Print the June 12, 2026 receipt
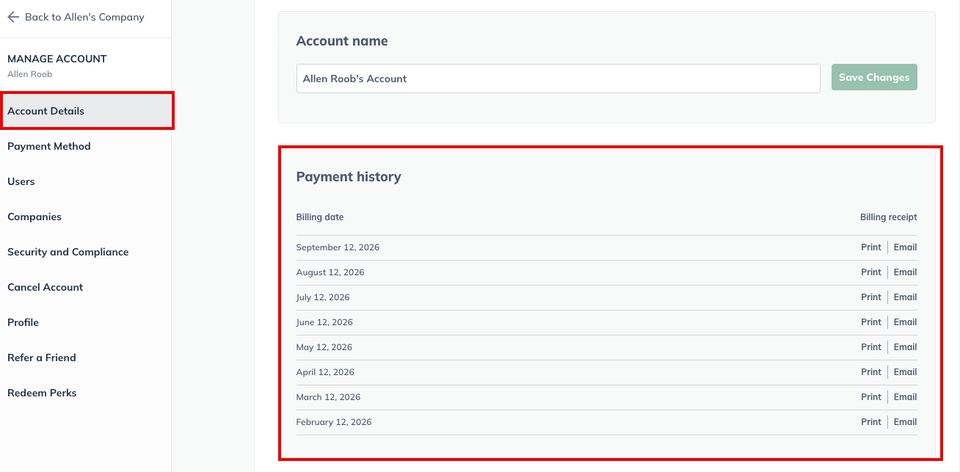 pos(871,322)
